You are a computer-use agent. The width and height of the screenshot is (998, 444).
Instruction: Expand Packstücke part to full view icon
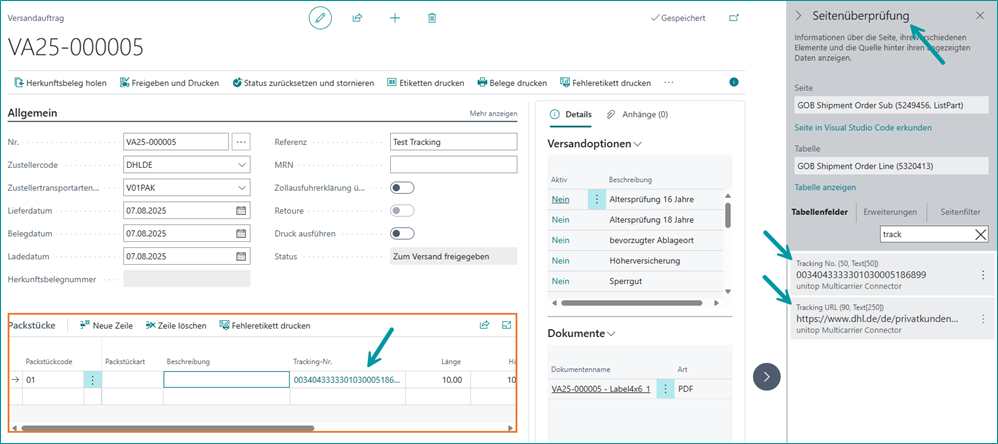coord(507,325)
